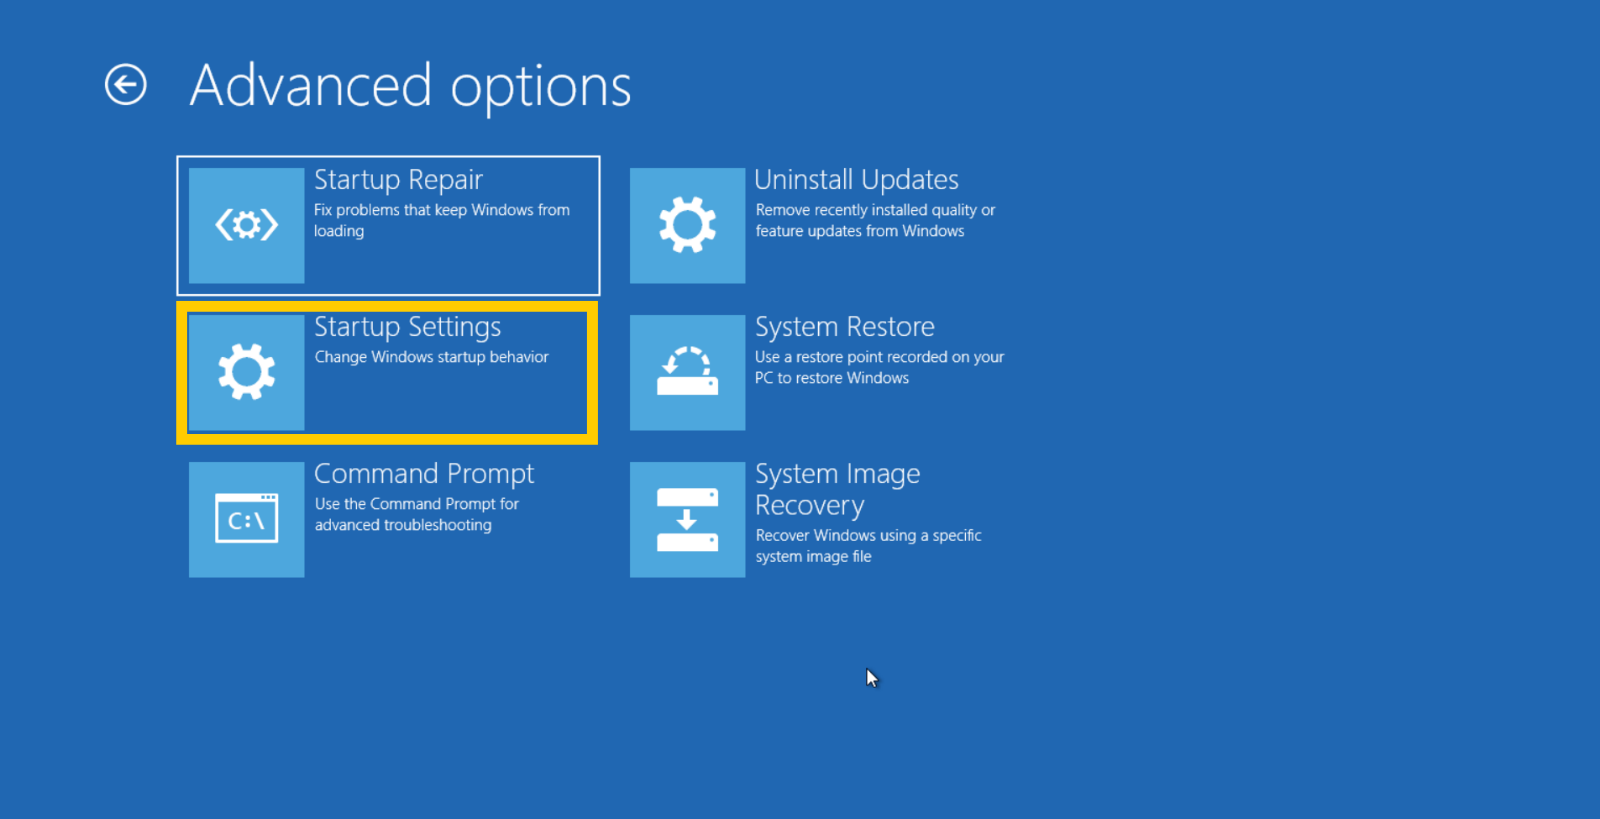The image size is (1600, 819).
Task: Open Startup Repair title
Action: (x=398, y=180)
